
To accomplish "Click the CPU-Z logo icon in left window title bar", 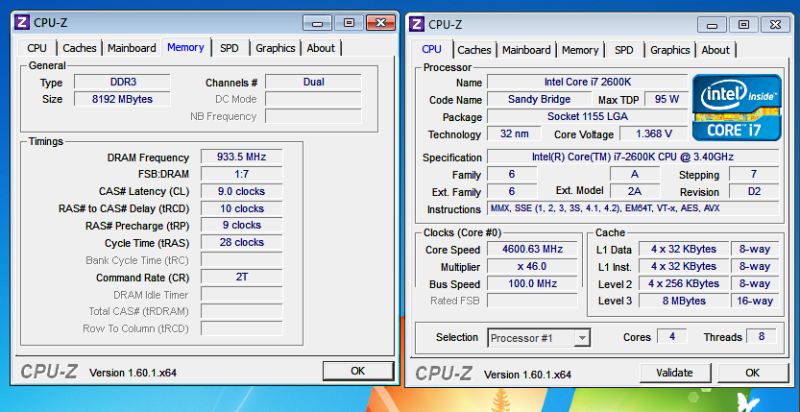I will (22, 22).
